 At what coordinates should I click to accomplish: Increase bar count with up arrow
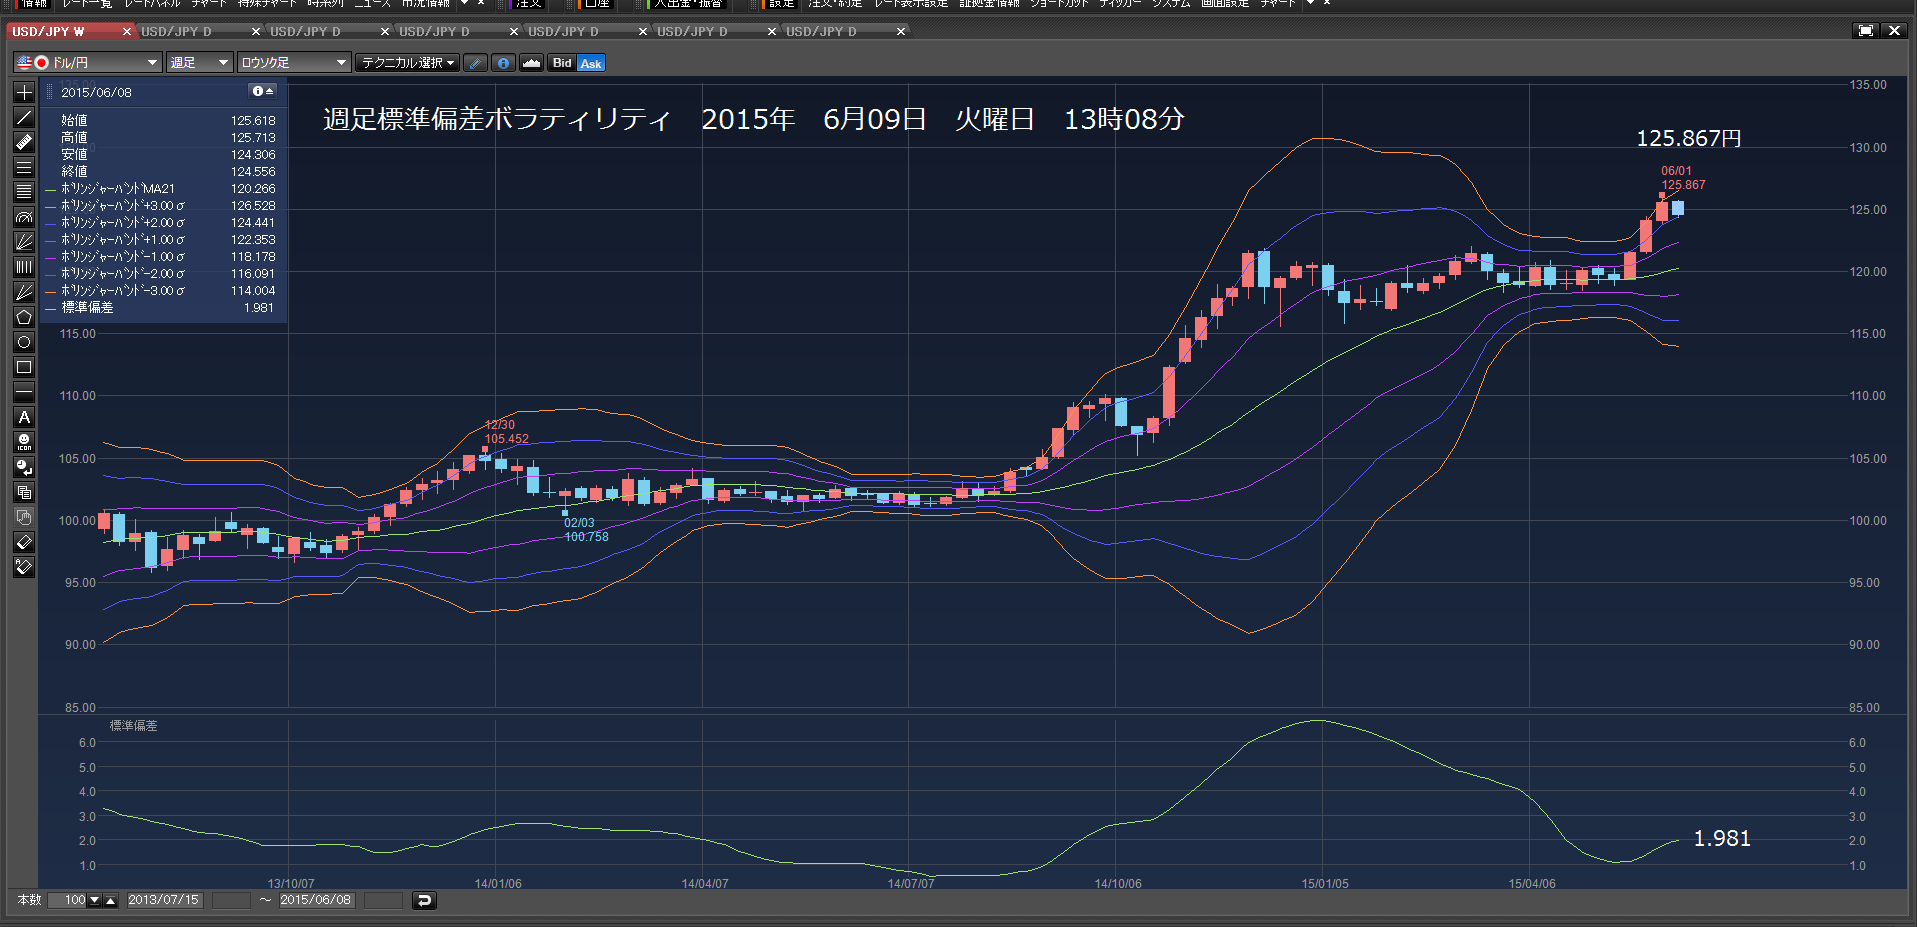(x=111, y=900)
